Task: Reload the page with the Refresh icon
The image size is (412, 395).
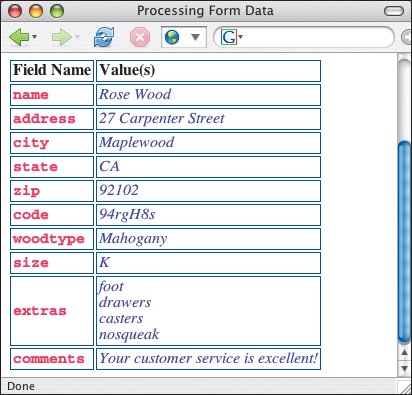Action: point(104,37)
